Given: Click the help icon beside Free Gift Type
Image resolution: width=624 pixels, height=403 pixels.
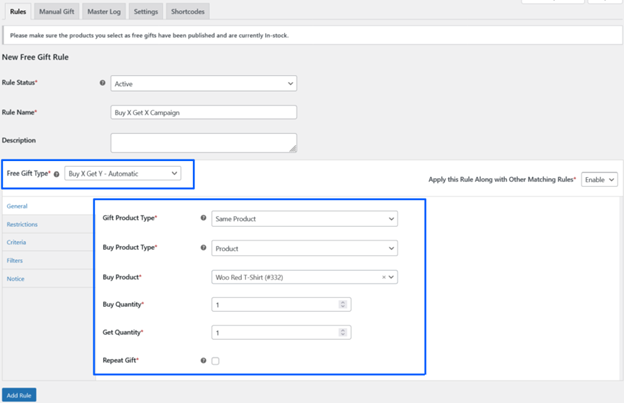Looking at the screenshot, I should [x=56, y=174].
